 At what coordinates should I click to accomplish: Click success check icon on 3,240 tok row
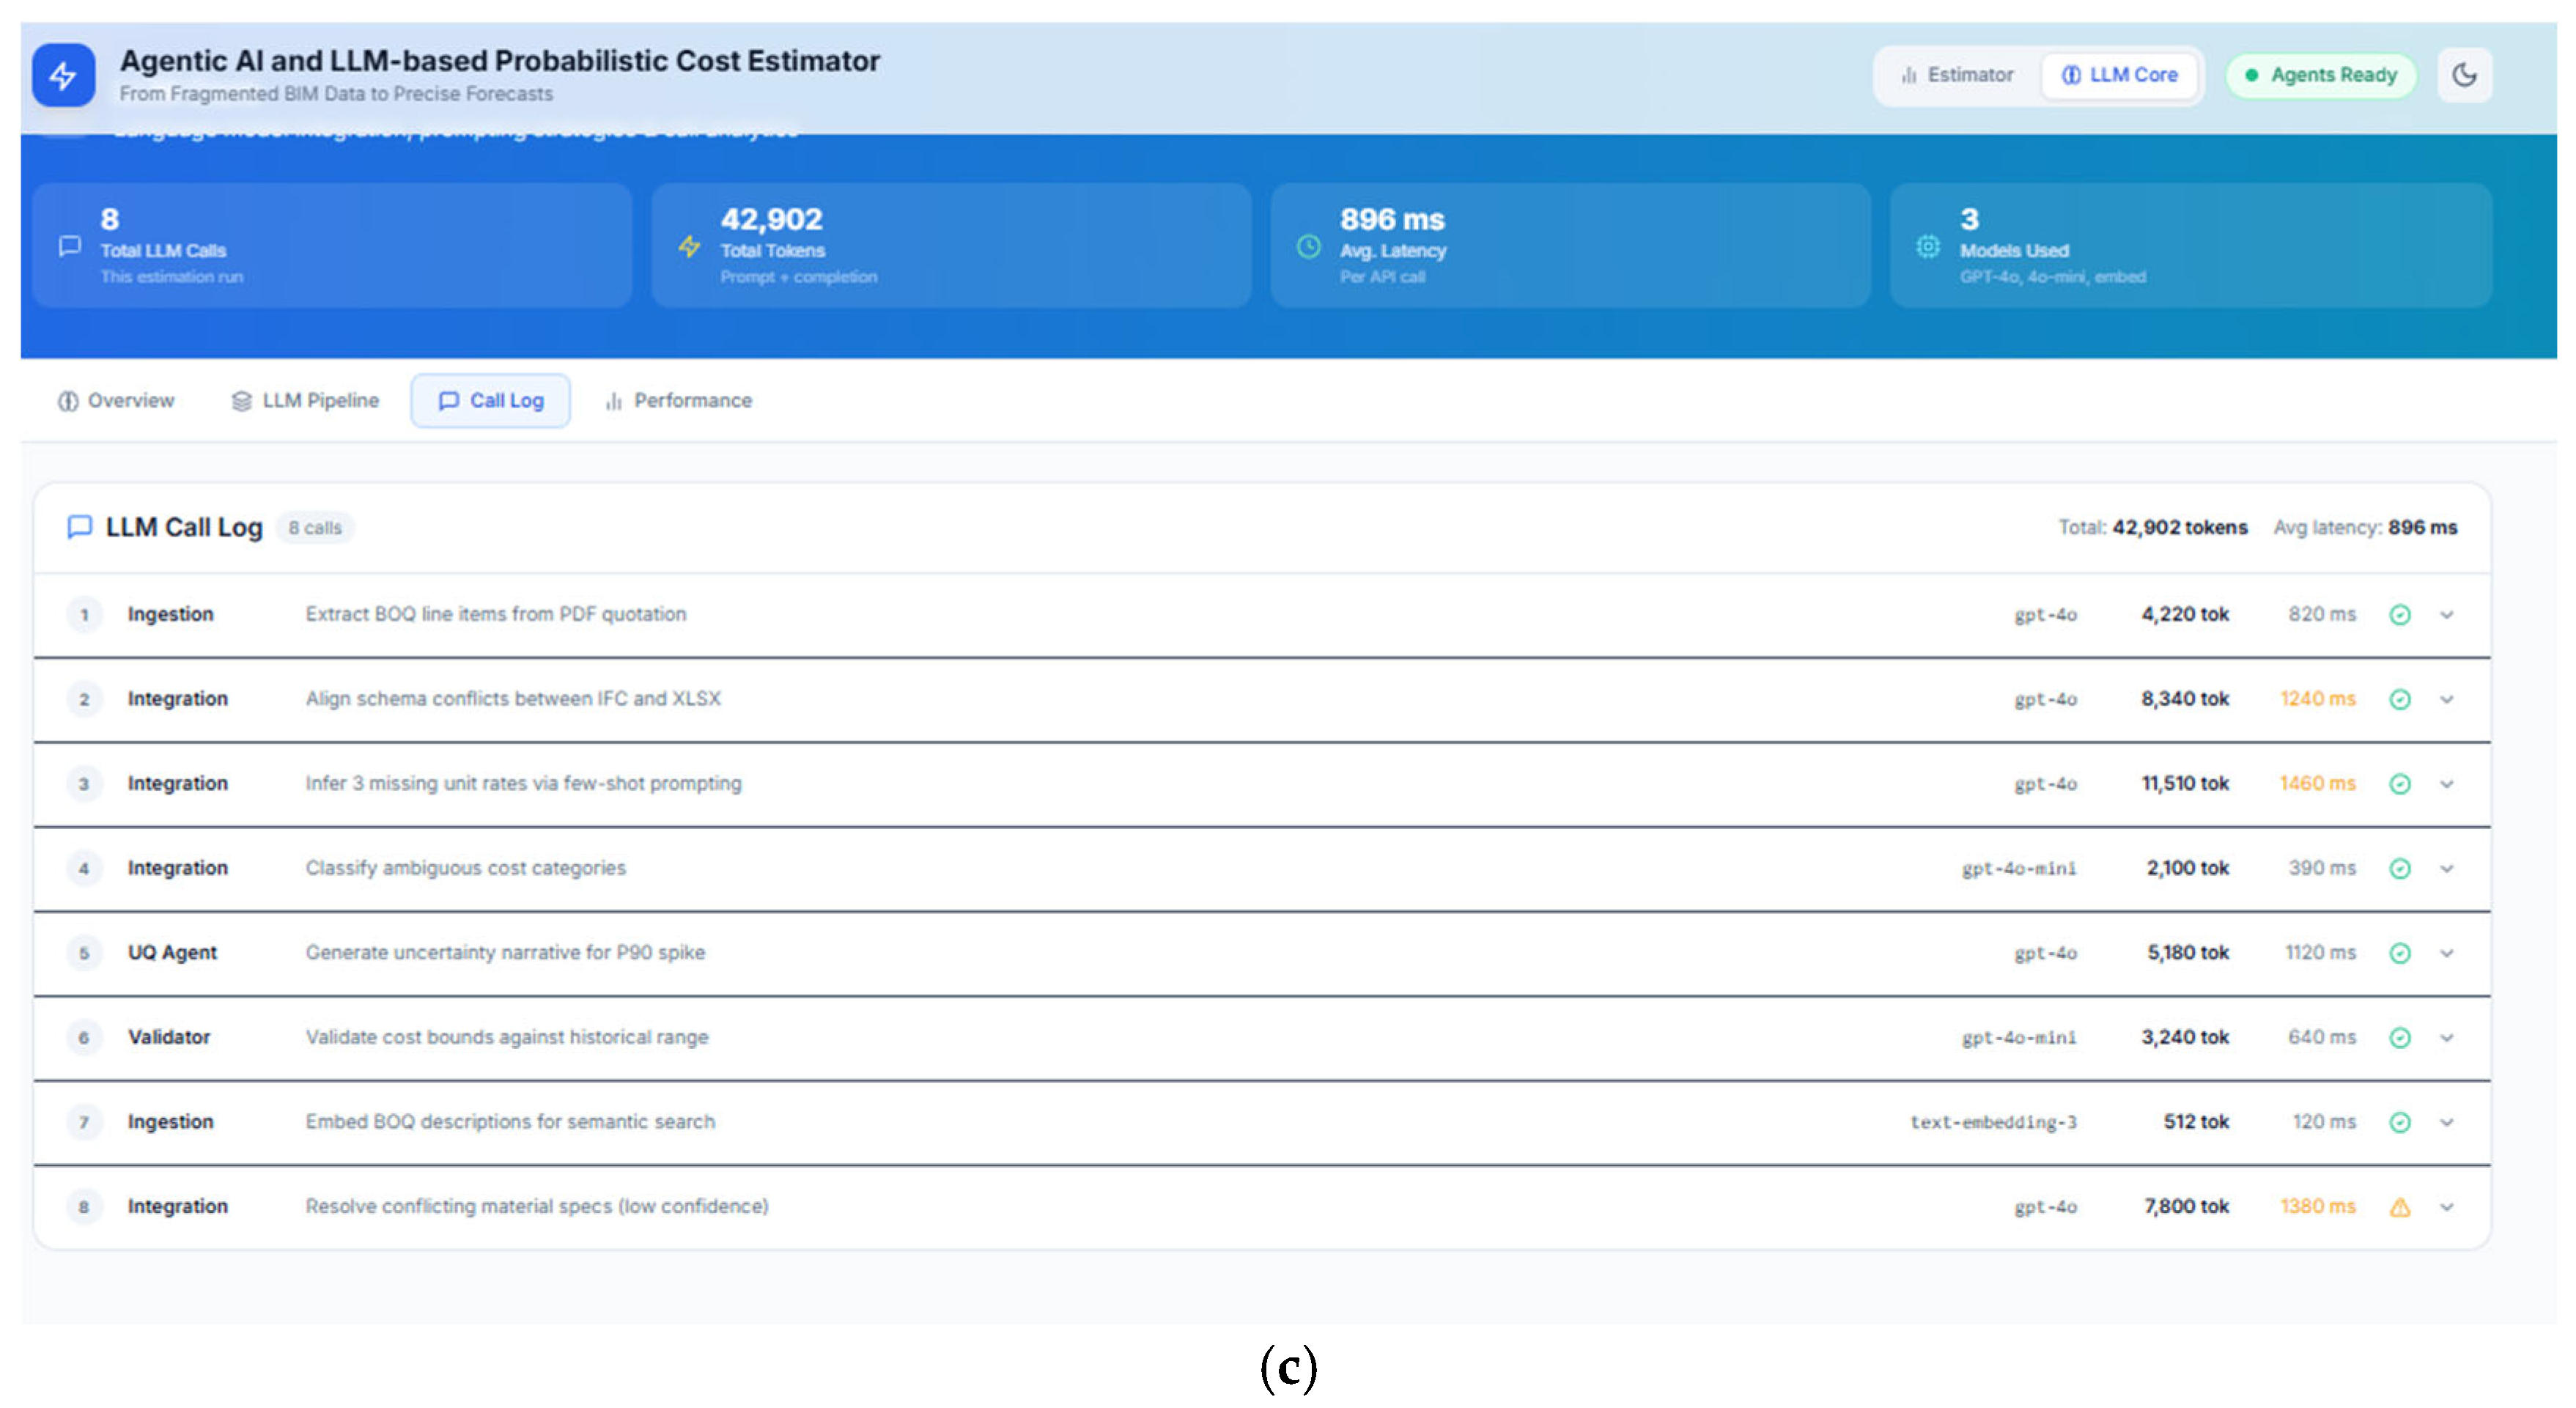(2400, 1038)
